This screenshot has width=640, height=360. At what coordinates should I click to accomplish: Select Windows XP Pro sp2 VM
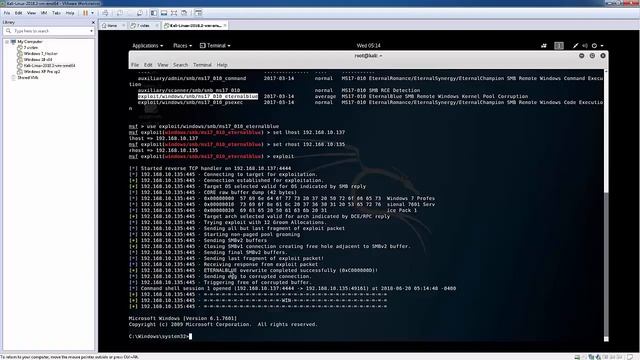pyautogui.click(x=42, y=71)
